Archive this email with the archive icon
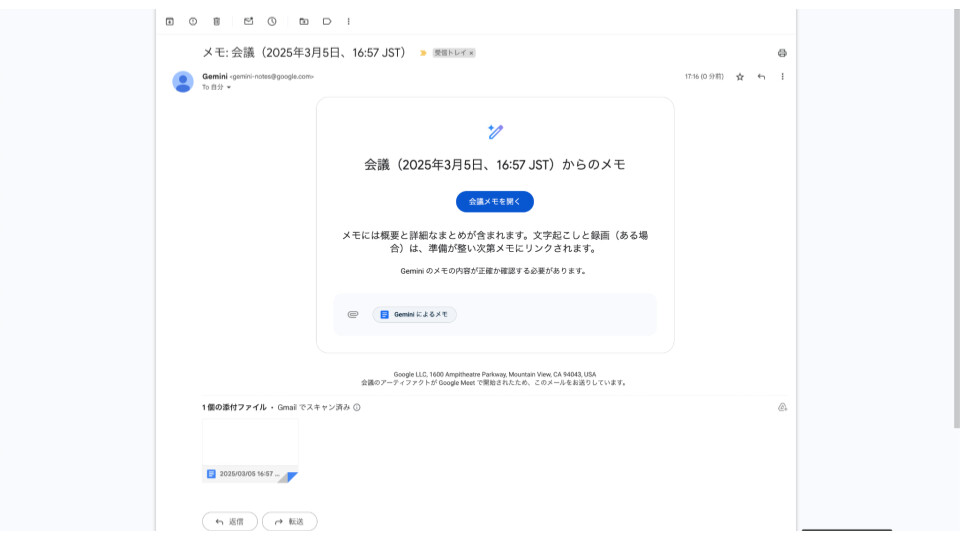This screenshot has height=540, width=960. pyautogui.click(x=170, y=21)
